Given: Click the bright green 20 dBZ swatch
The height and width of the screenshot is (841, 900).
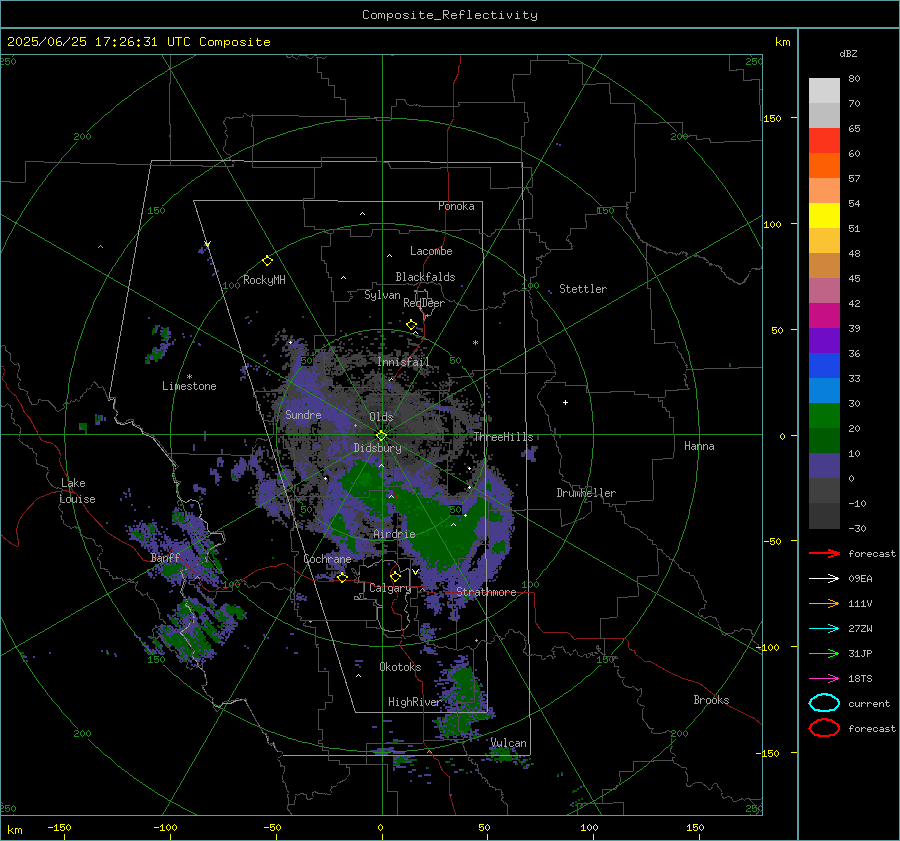Looking at the screenshot, I should (824, 416).
